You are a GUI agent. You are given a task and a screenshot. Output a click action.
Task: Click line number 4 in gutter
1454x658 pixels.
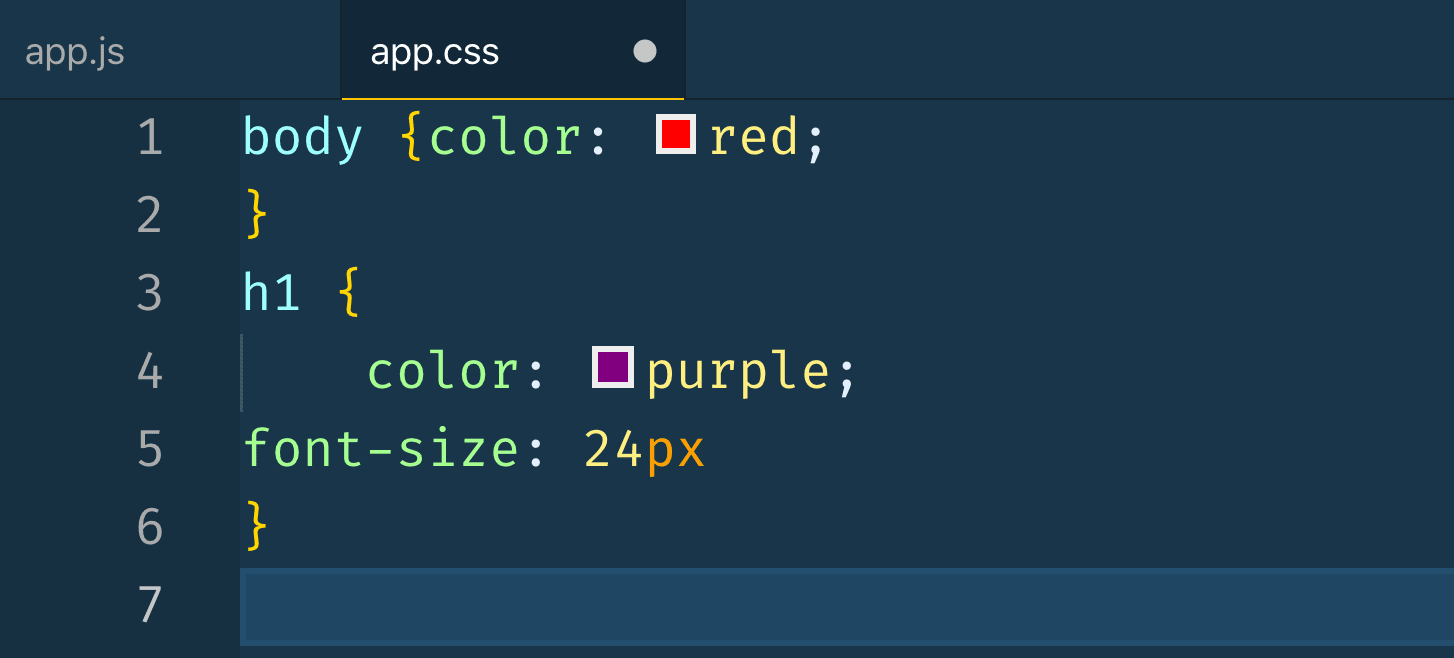(150, 371)
